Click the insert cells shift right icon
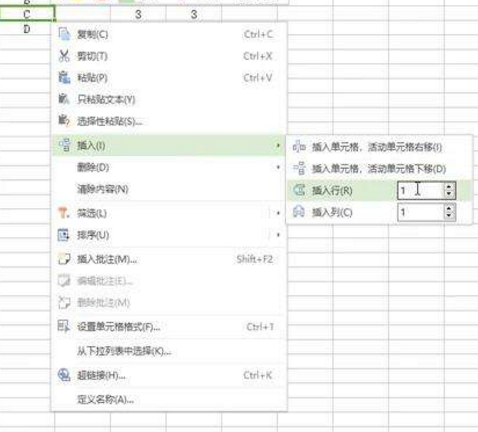The image size is (478, 432). (x=299, y=146)
